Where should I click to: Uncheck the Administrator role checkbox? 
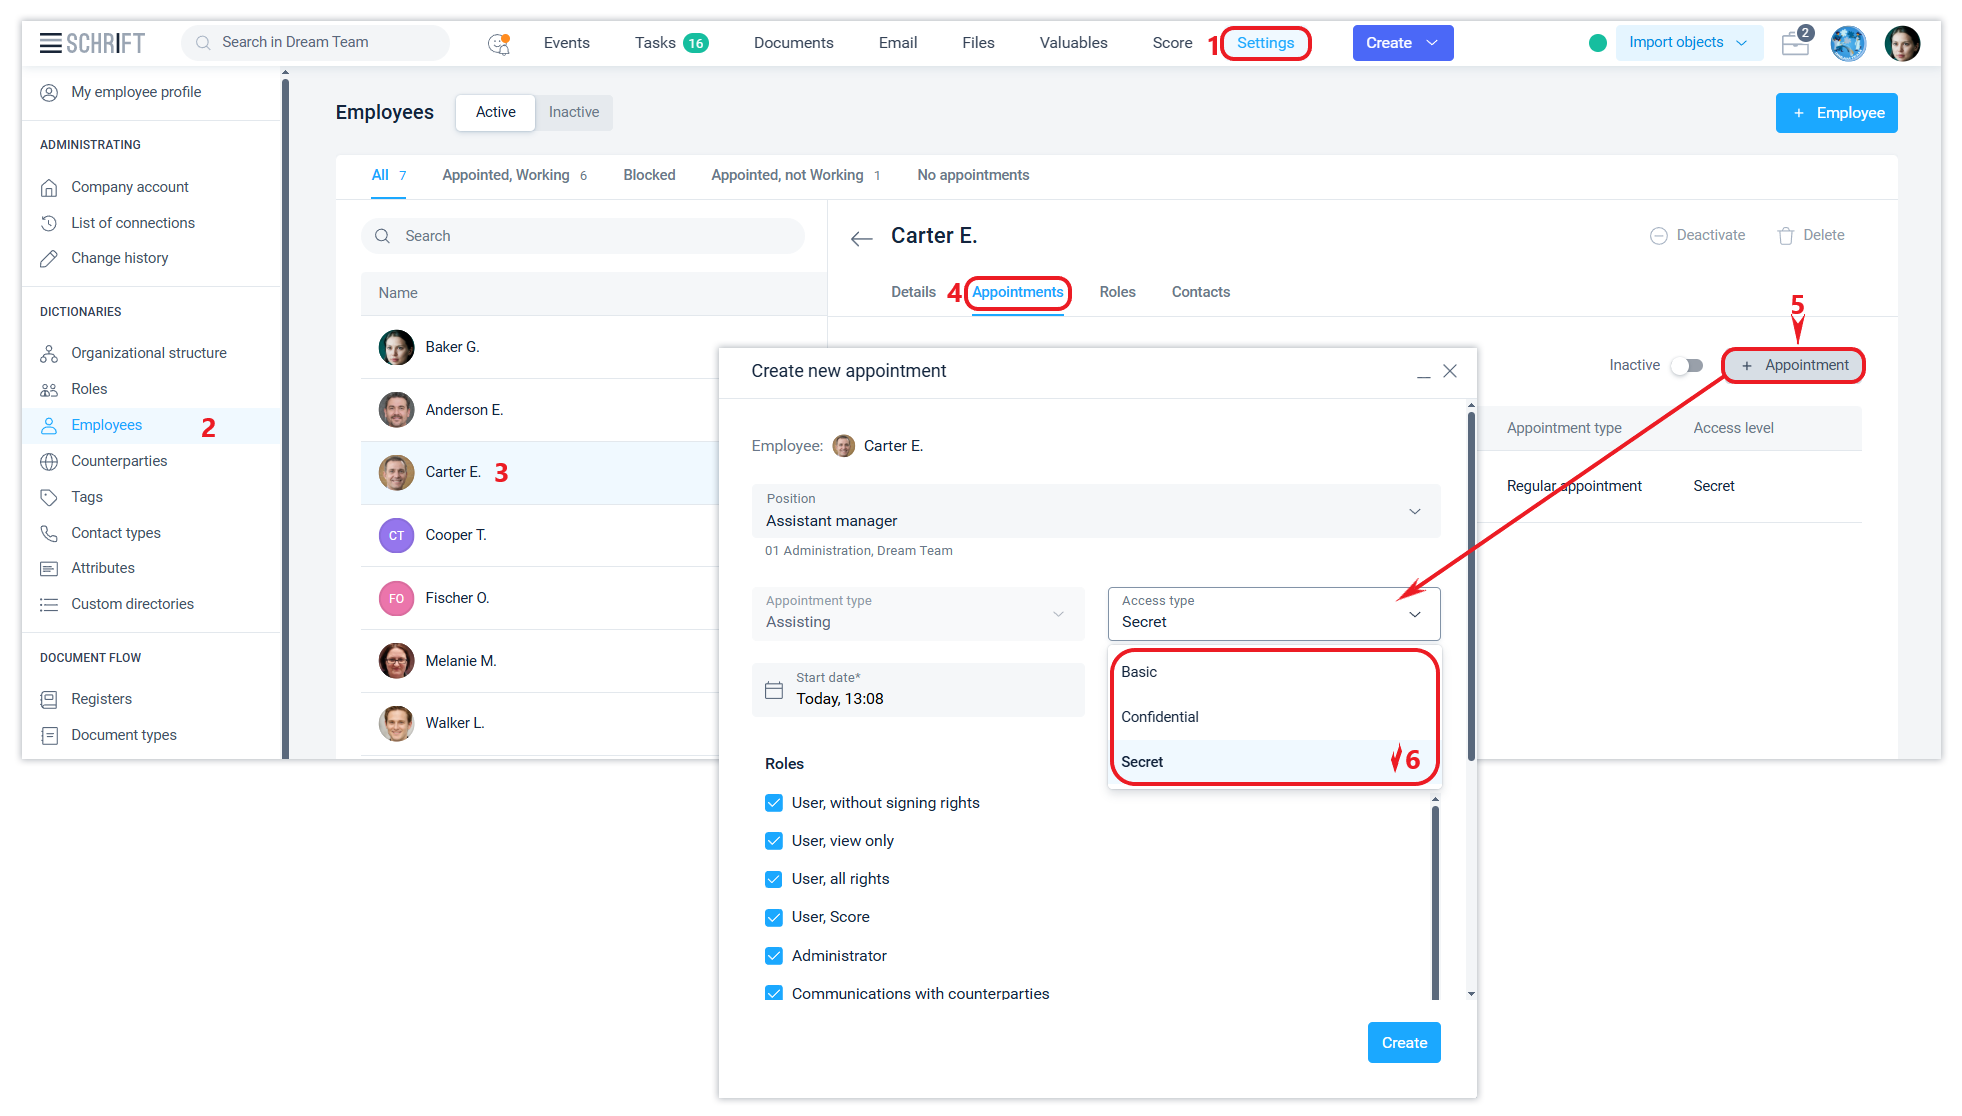[774, 956]
